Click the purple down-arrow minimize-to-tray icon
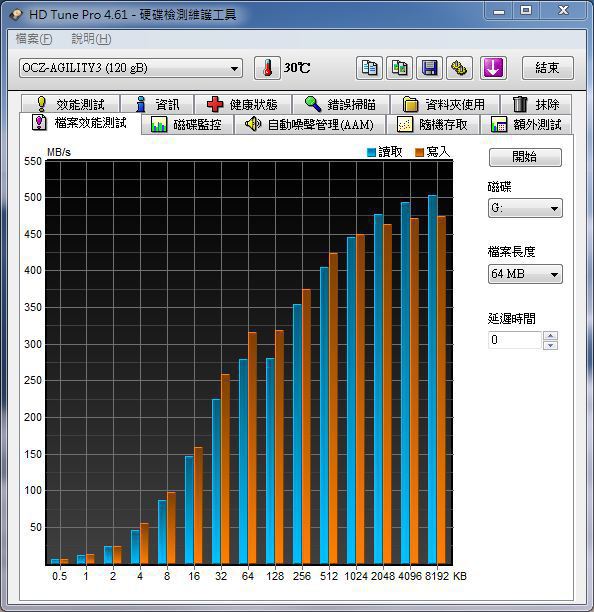The height and width of the screenshot is (612, 594). pos(493,68)
